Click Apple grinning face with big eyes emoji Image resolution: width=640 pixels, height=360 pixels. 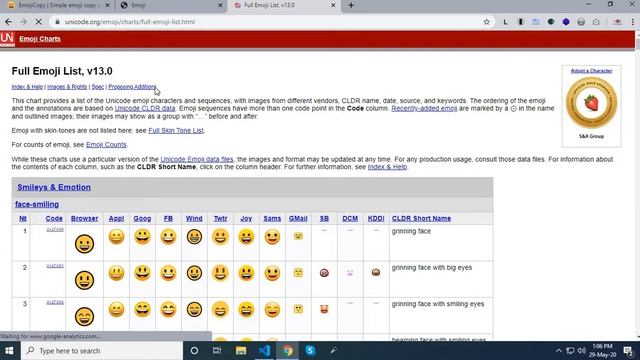tap(116, 273)
